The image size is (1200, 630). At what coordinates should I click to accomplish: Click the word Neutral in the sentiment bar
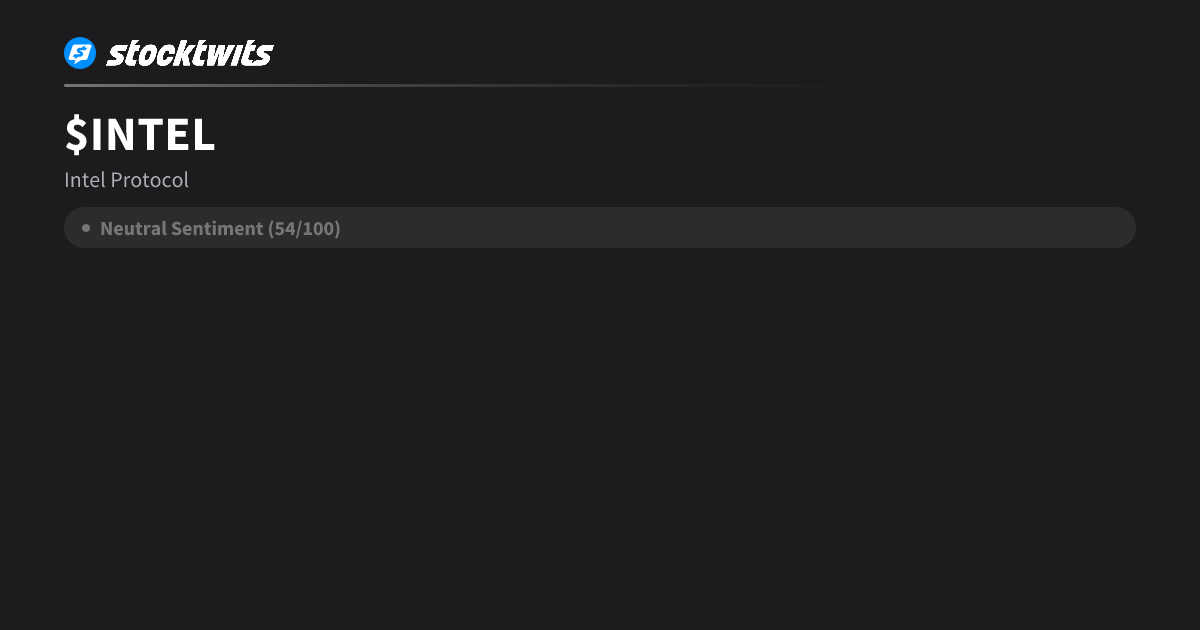[x=133, y=228]
